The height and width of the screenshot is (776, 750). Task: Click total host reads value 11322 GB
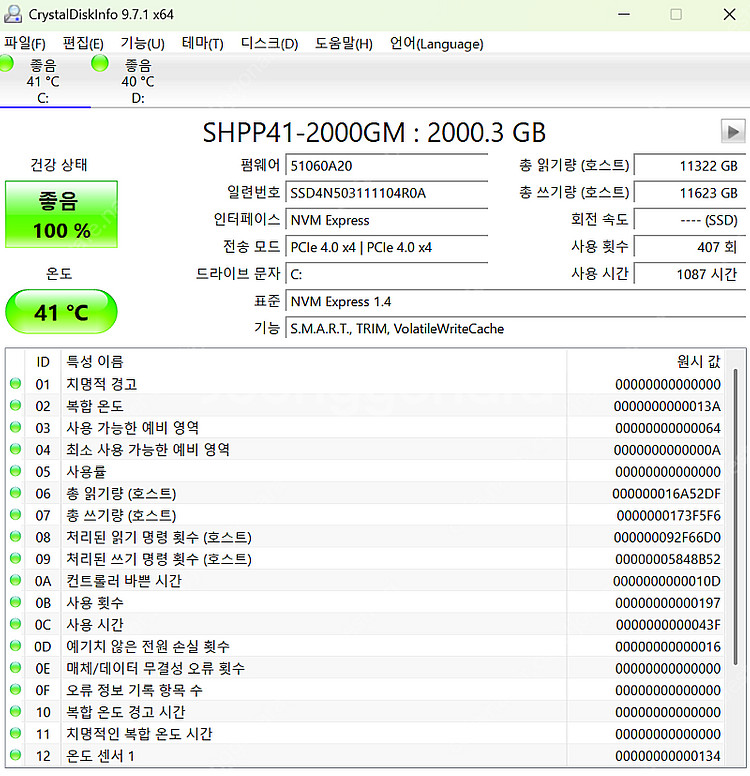(690, 165)
